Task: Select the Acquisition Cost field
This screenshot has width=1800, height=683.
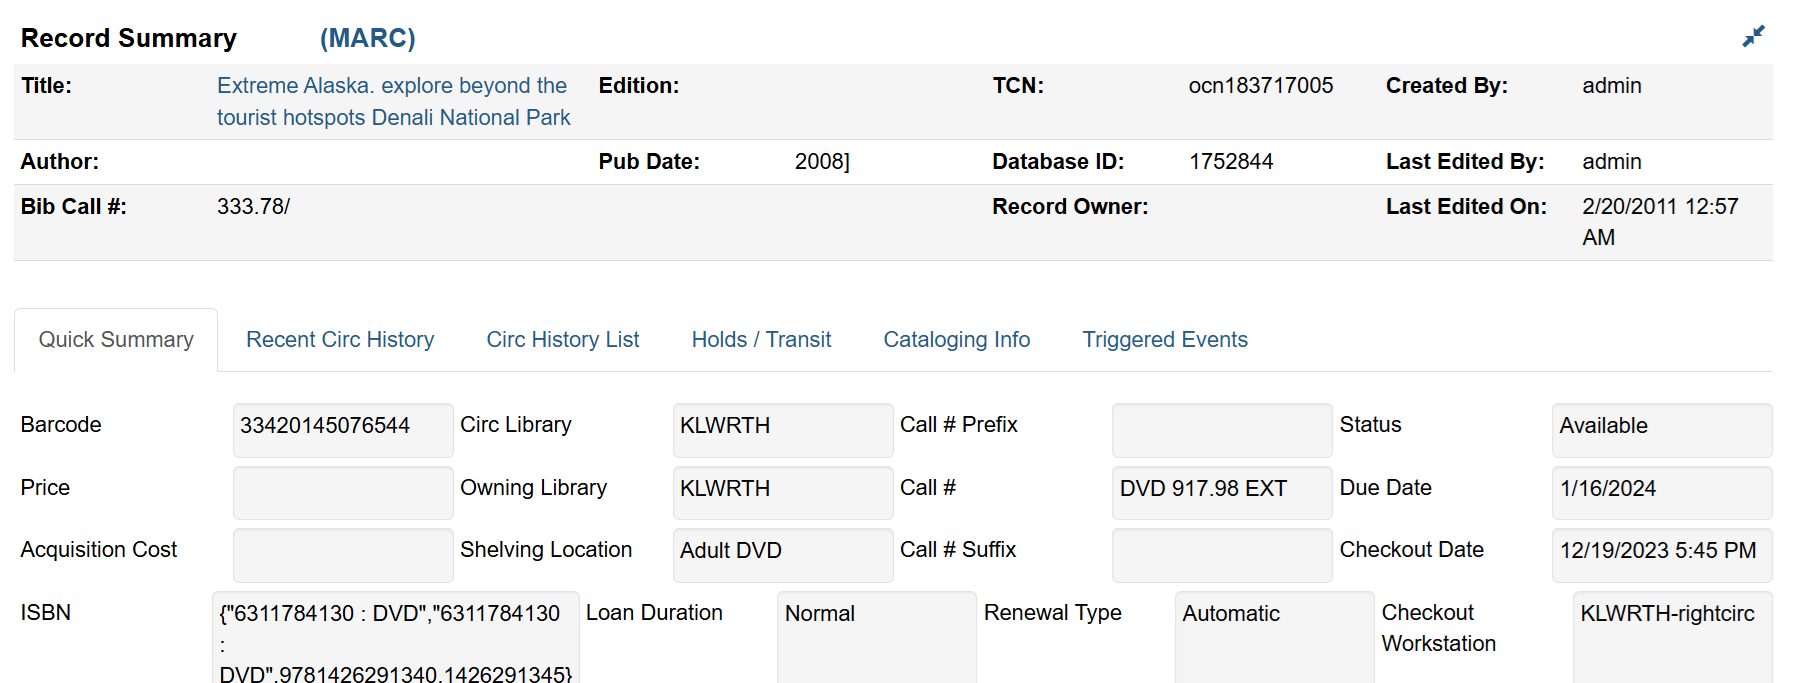Action: coord(342,555)
